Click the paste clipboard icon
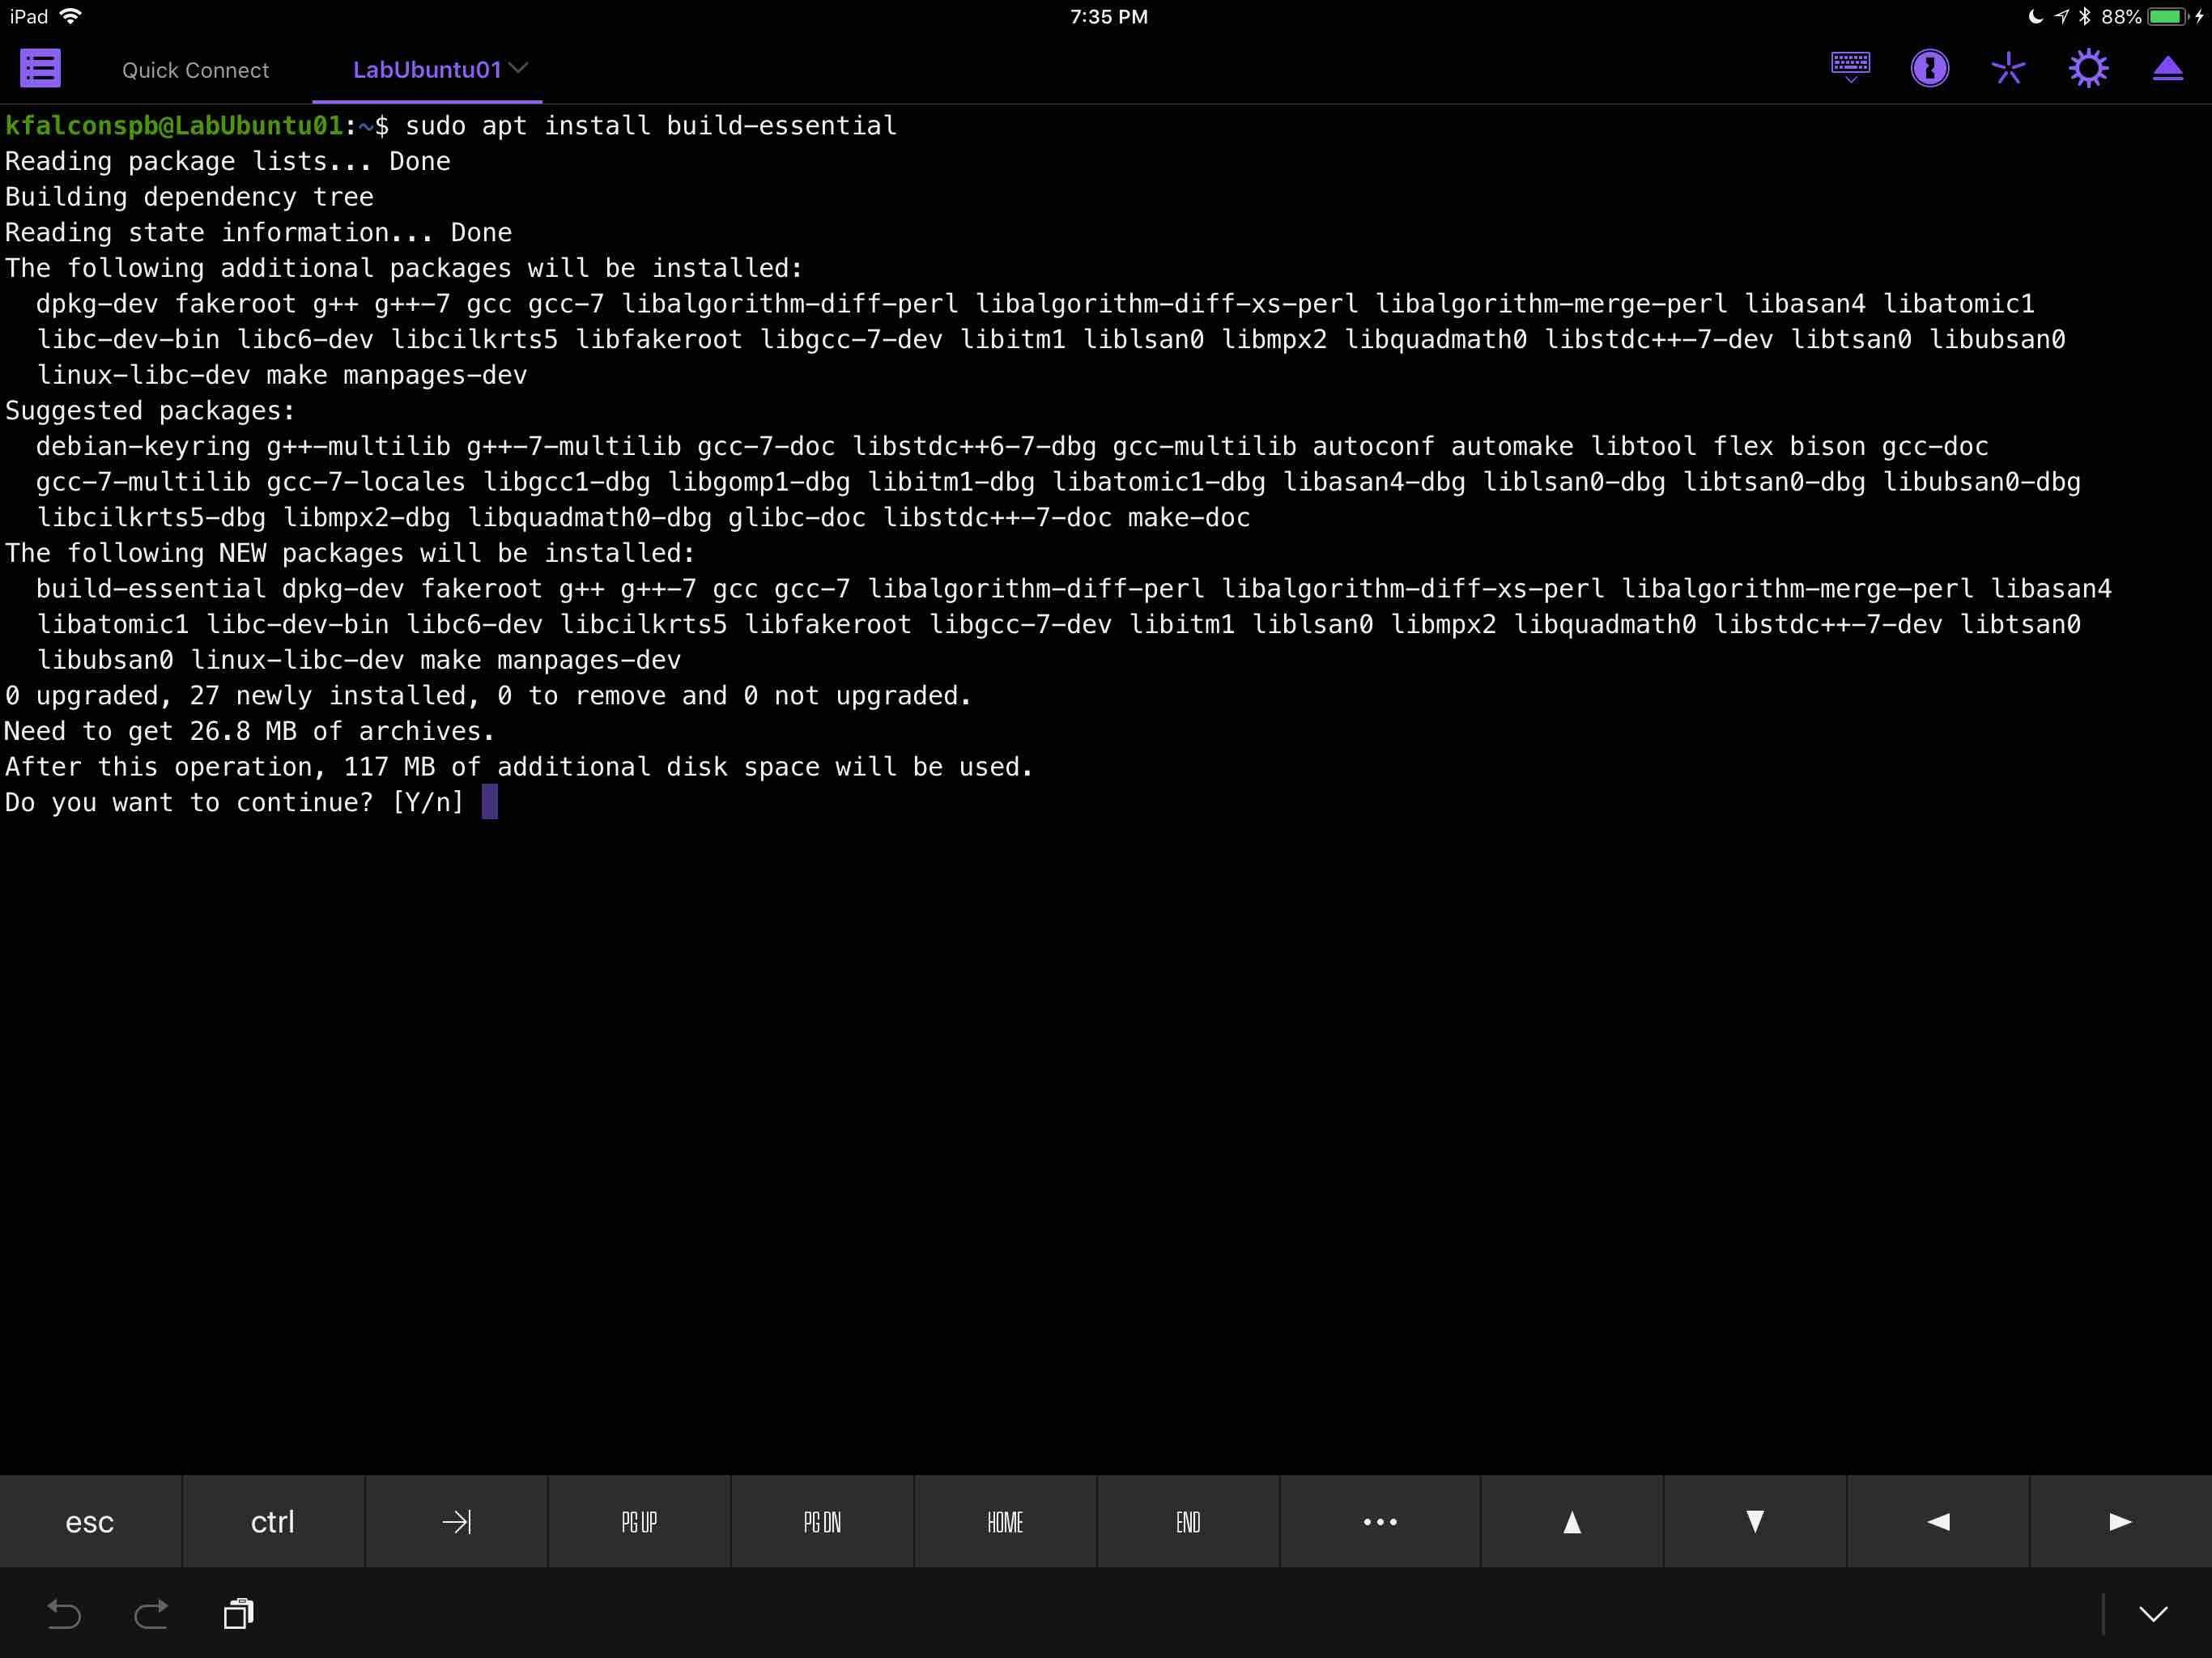 coord(238,1613)
